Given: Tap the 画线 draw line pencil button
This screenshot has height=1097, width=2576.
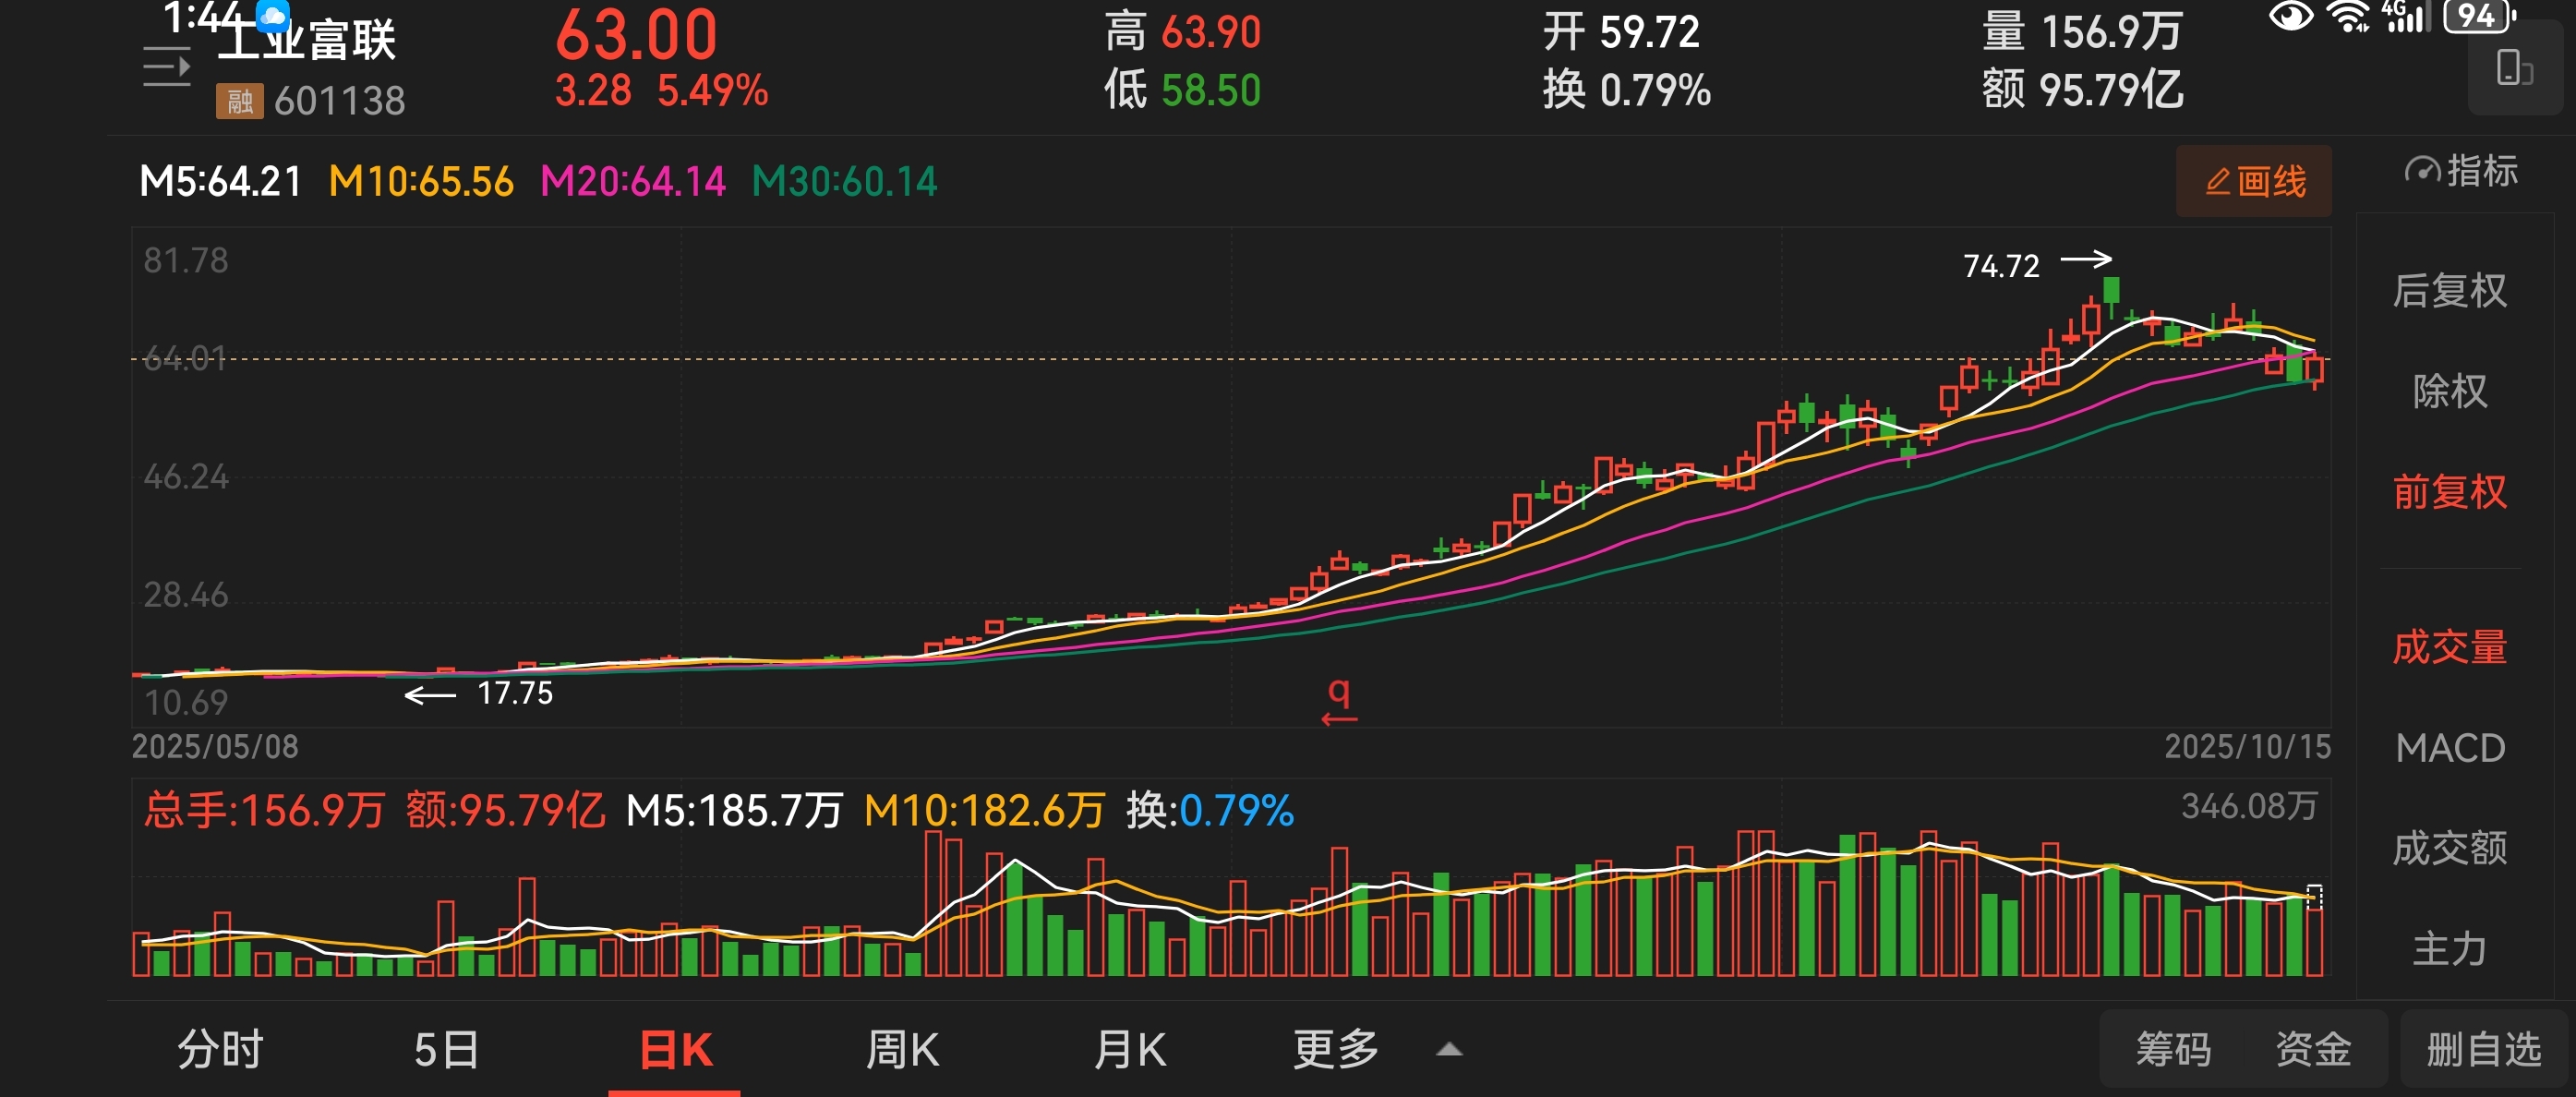Looking at the screenshot, I should (2253, 181).
